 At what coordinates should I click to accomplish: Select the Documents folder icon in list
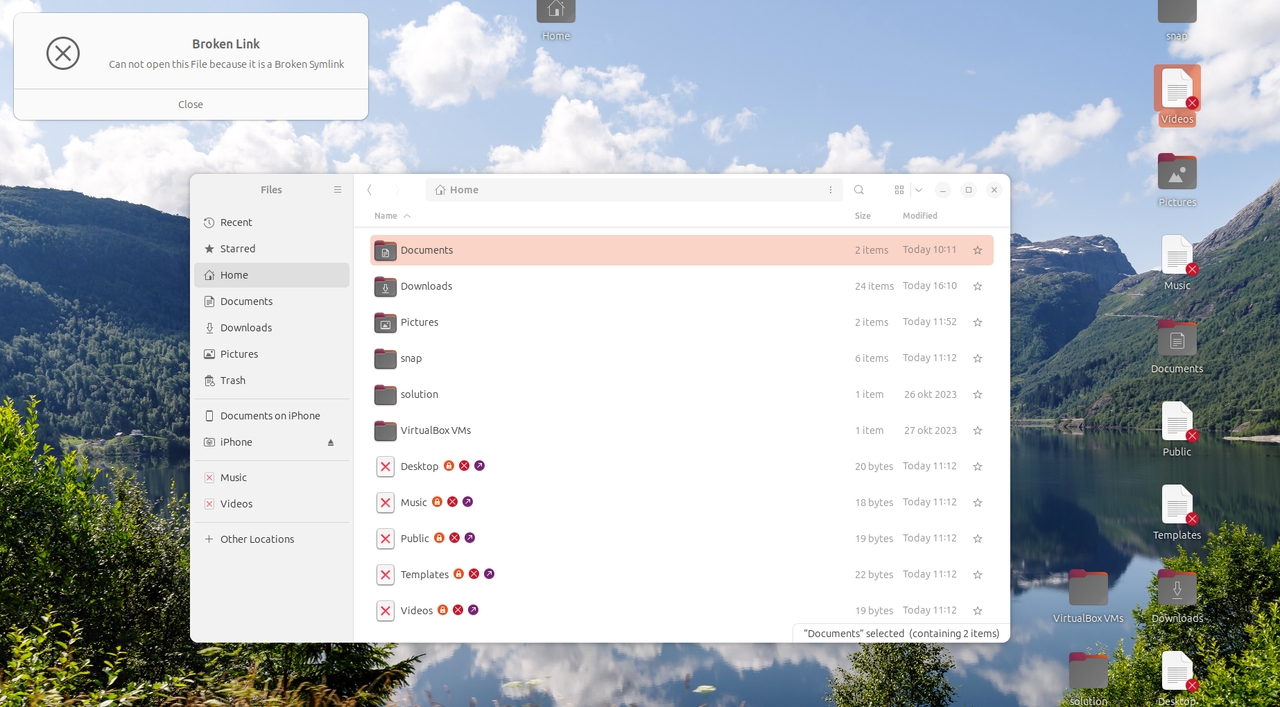click(x=385, y=250)
